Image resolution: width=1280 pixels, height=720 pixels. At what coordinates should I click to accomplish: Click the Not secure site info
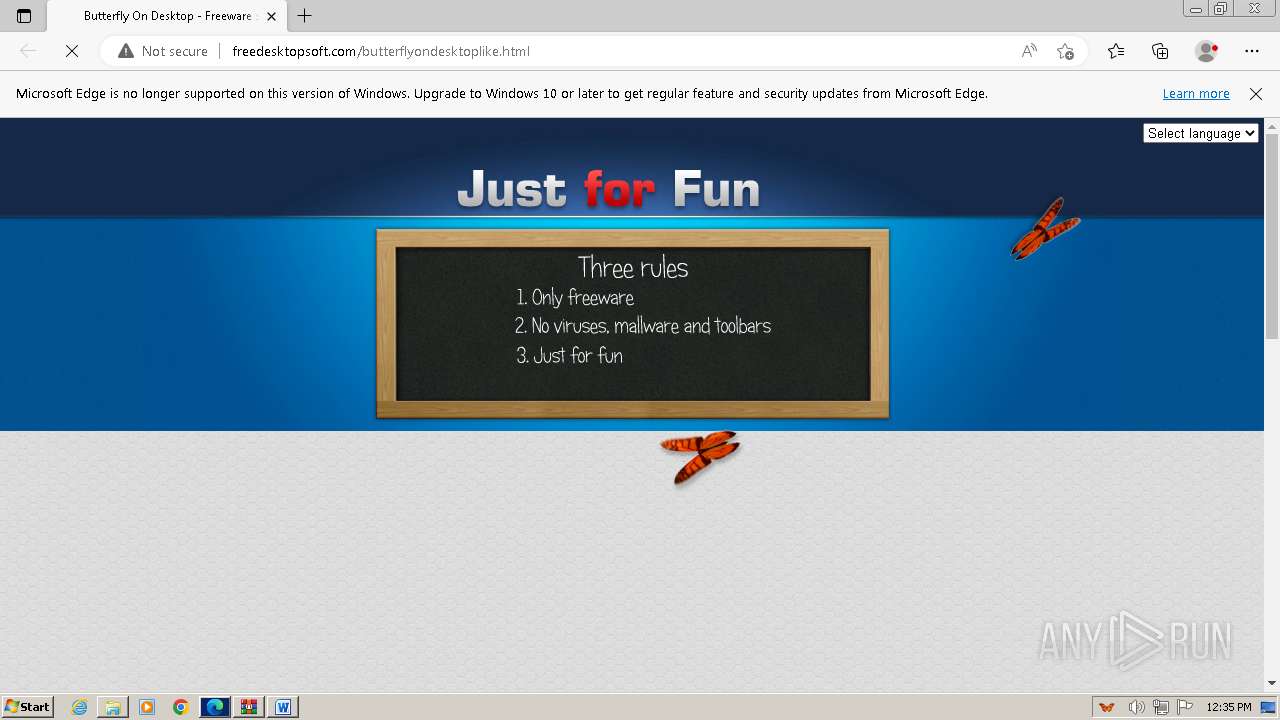pyautogui.click(x=163, y=51)
